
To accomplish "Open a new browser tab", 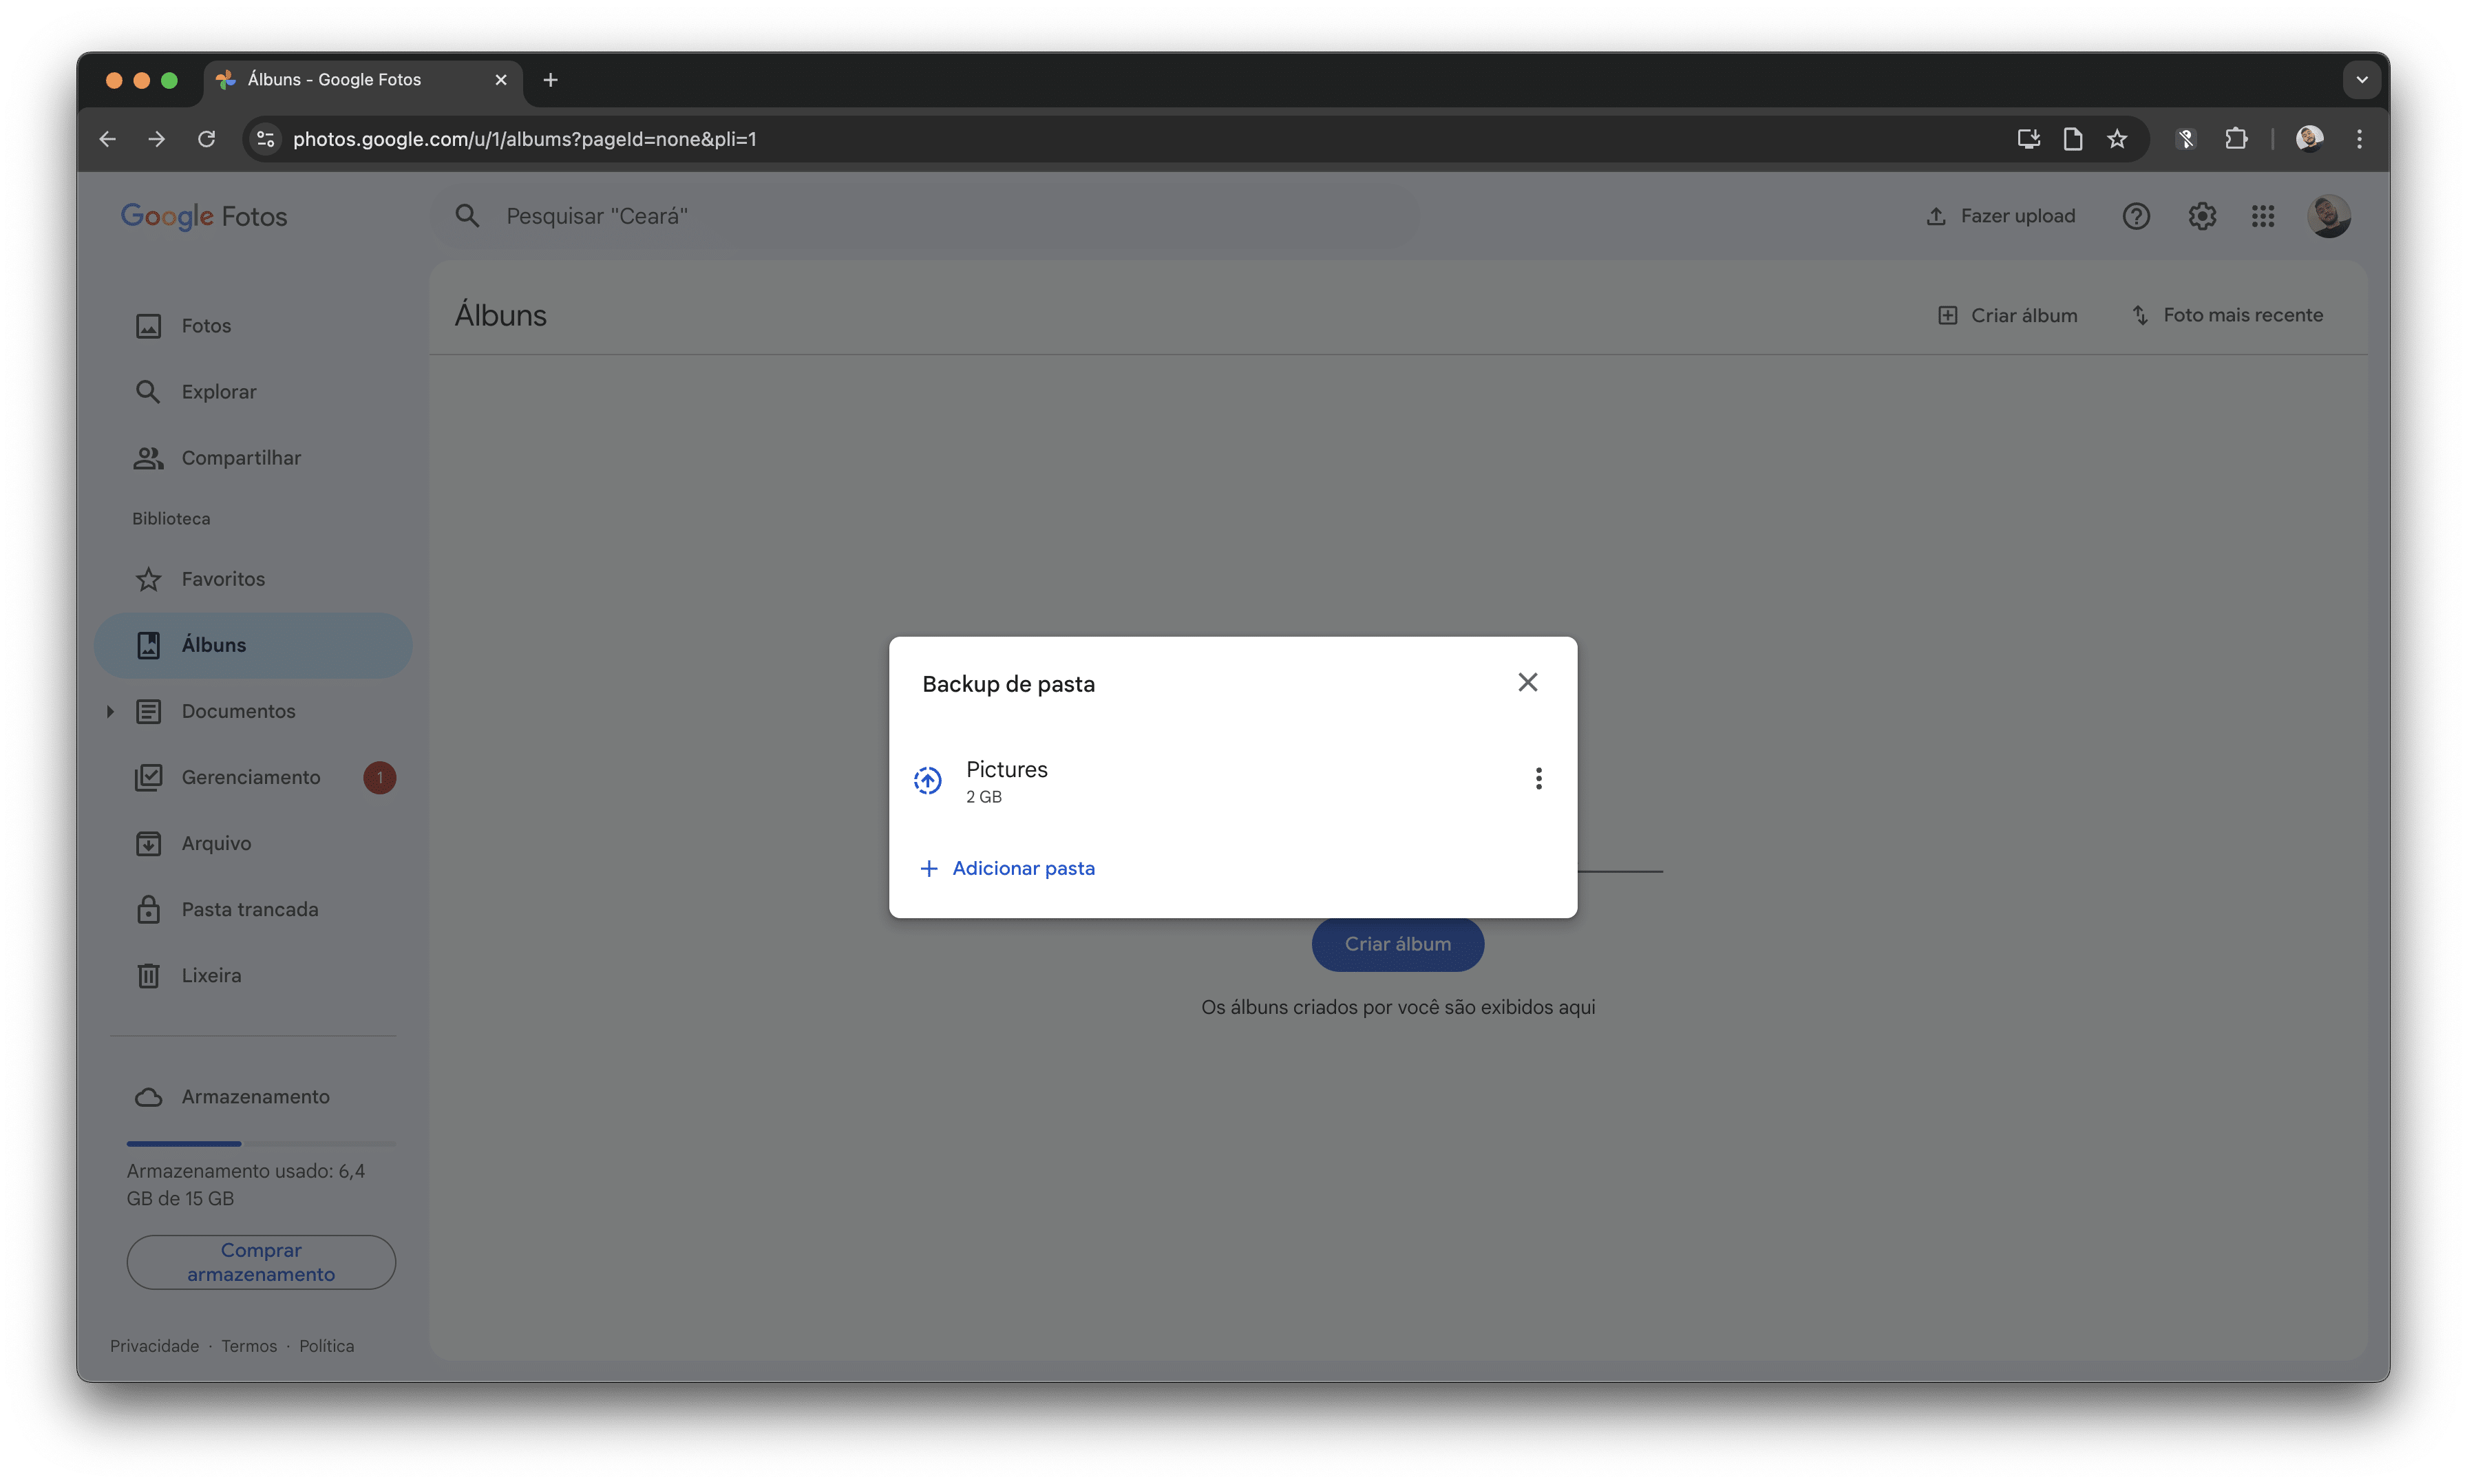I will (550, 80).
